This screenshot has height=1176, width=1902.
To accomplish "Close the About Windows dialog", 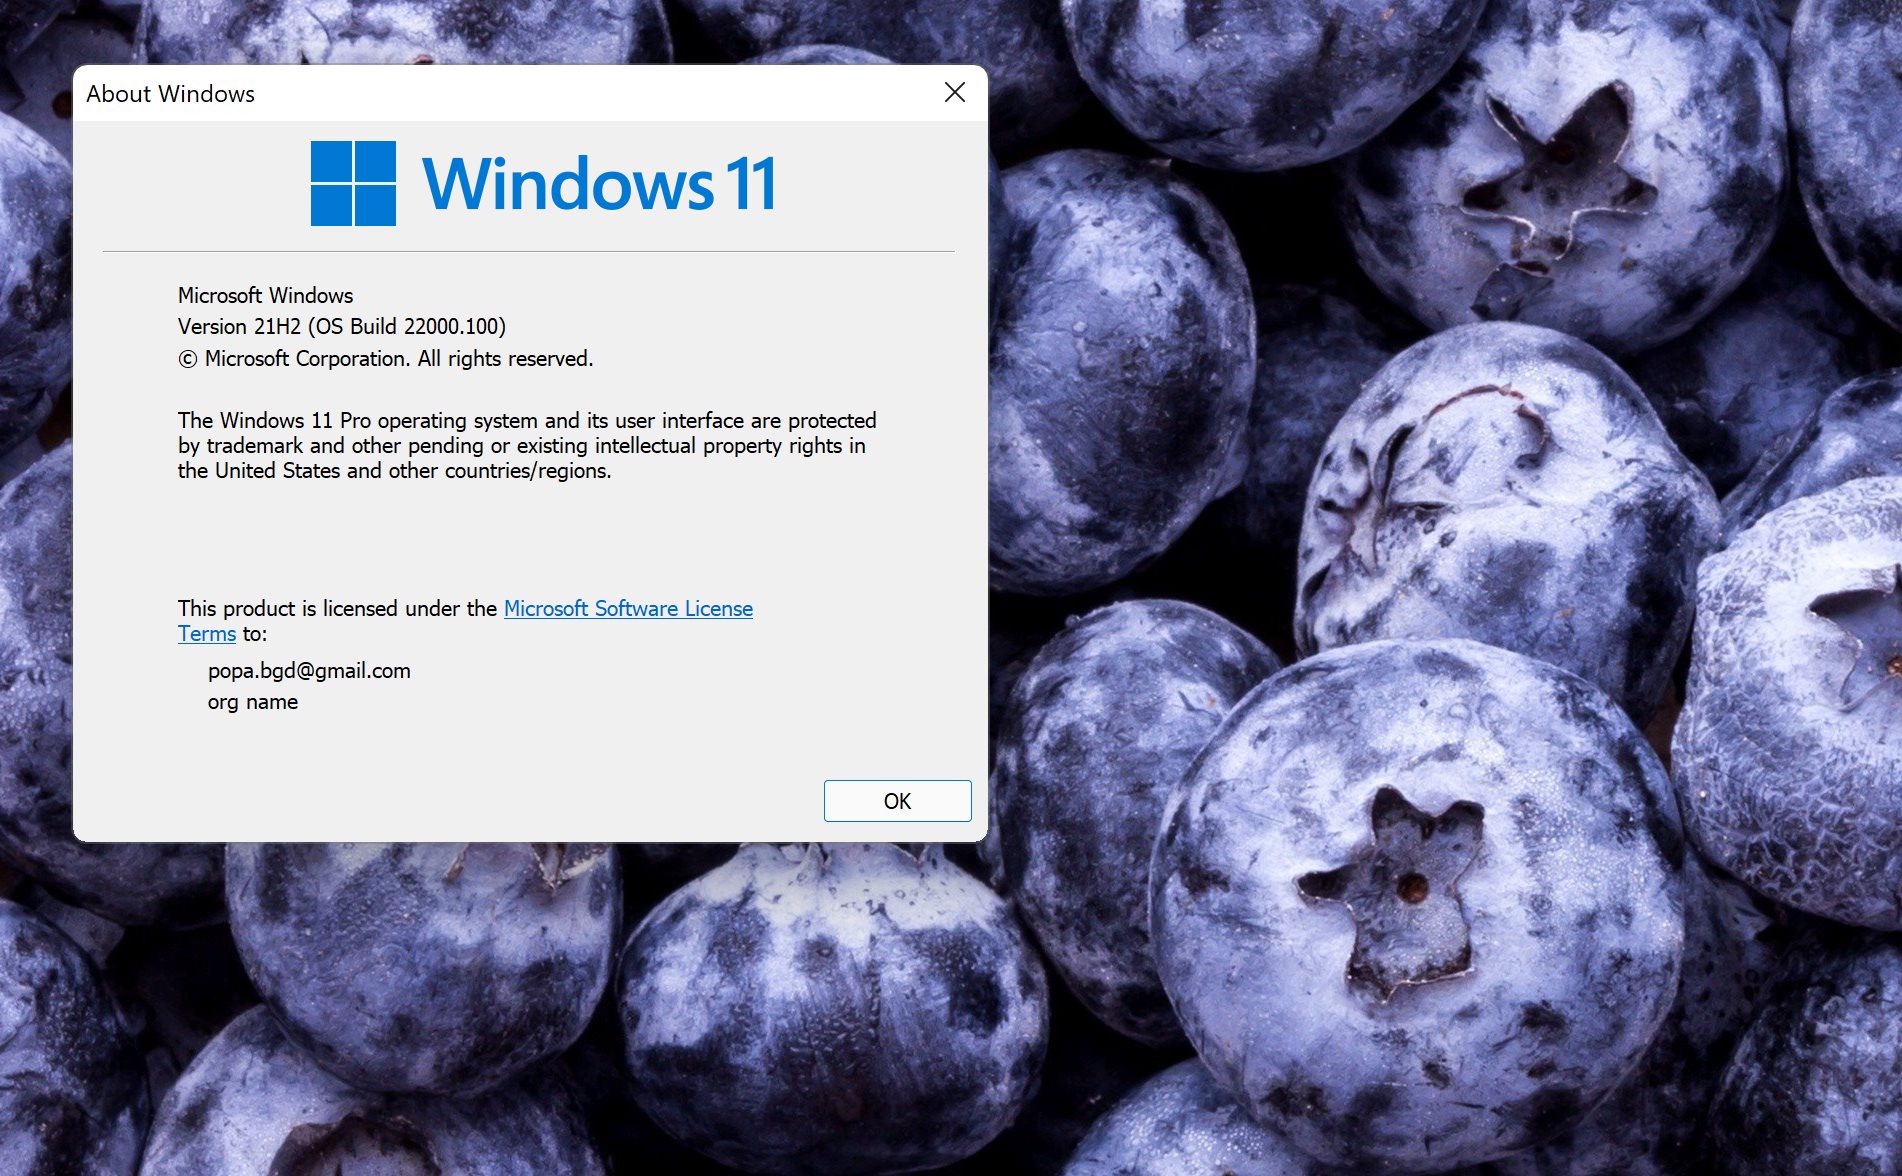I will click(x=955, y=93).
